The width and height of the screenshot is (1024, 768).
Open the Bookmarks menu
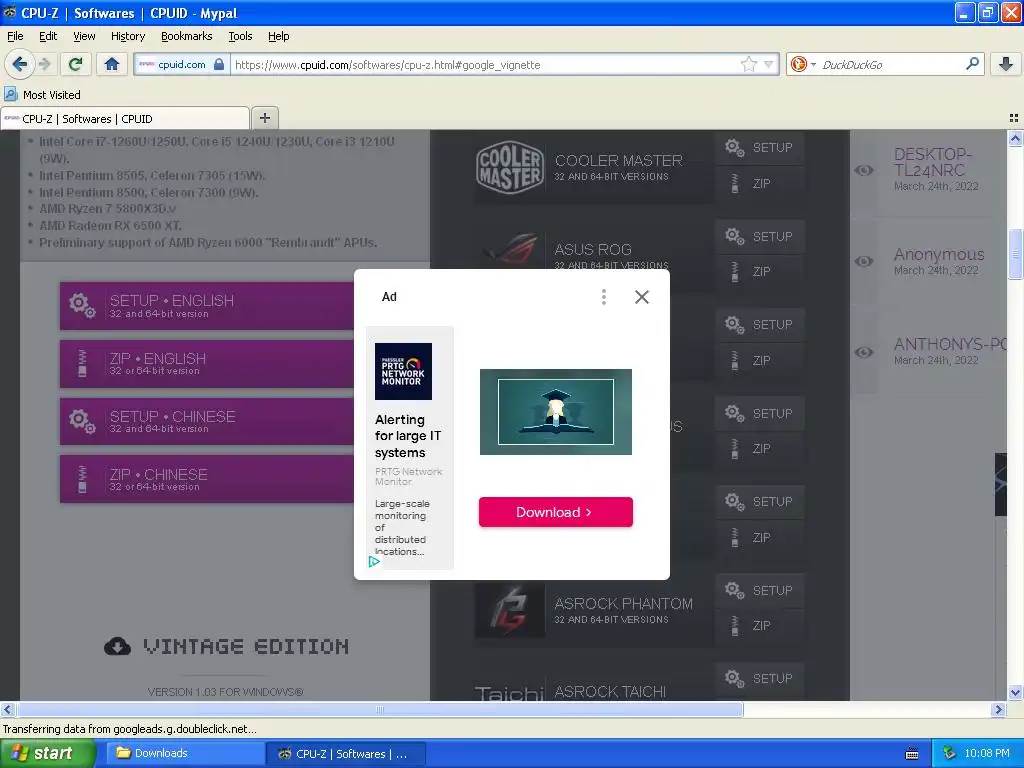tap(186, 36)
